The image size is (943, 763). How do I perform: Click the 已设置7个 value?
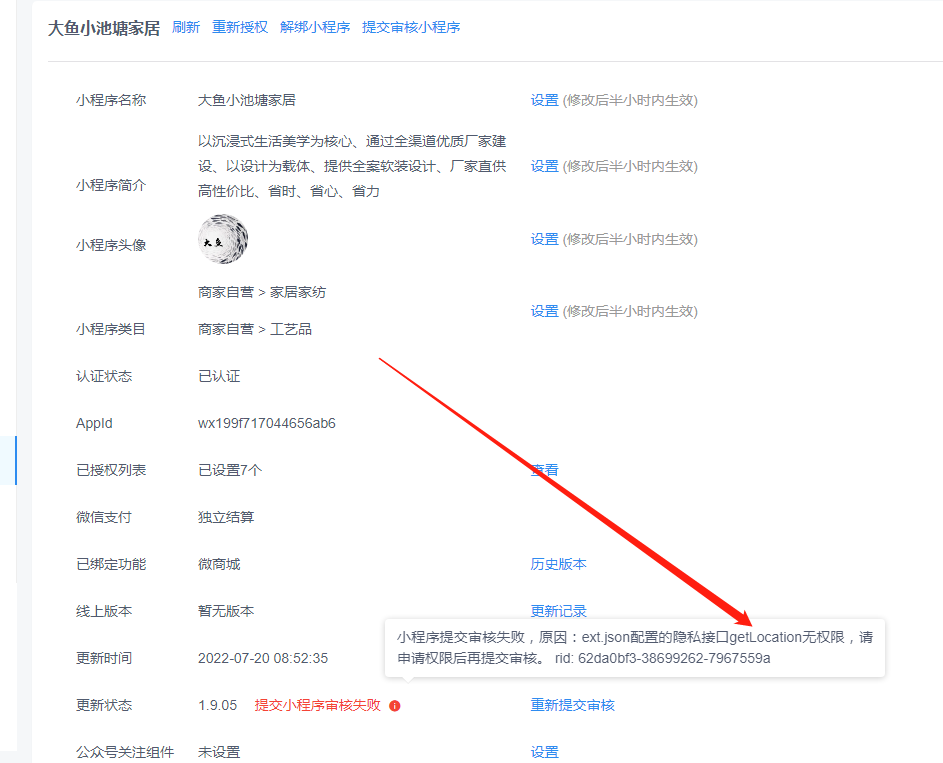[230, 470]
